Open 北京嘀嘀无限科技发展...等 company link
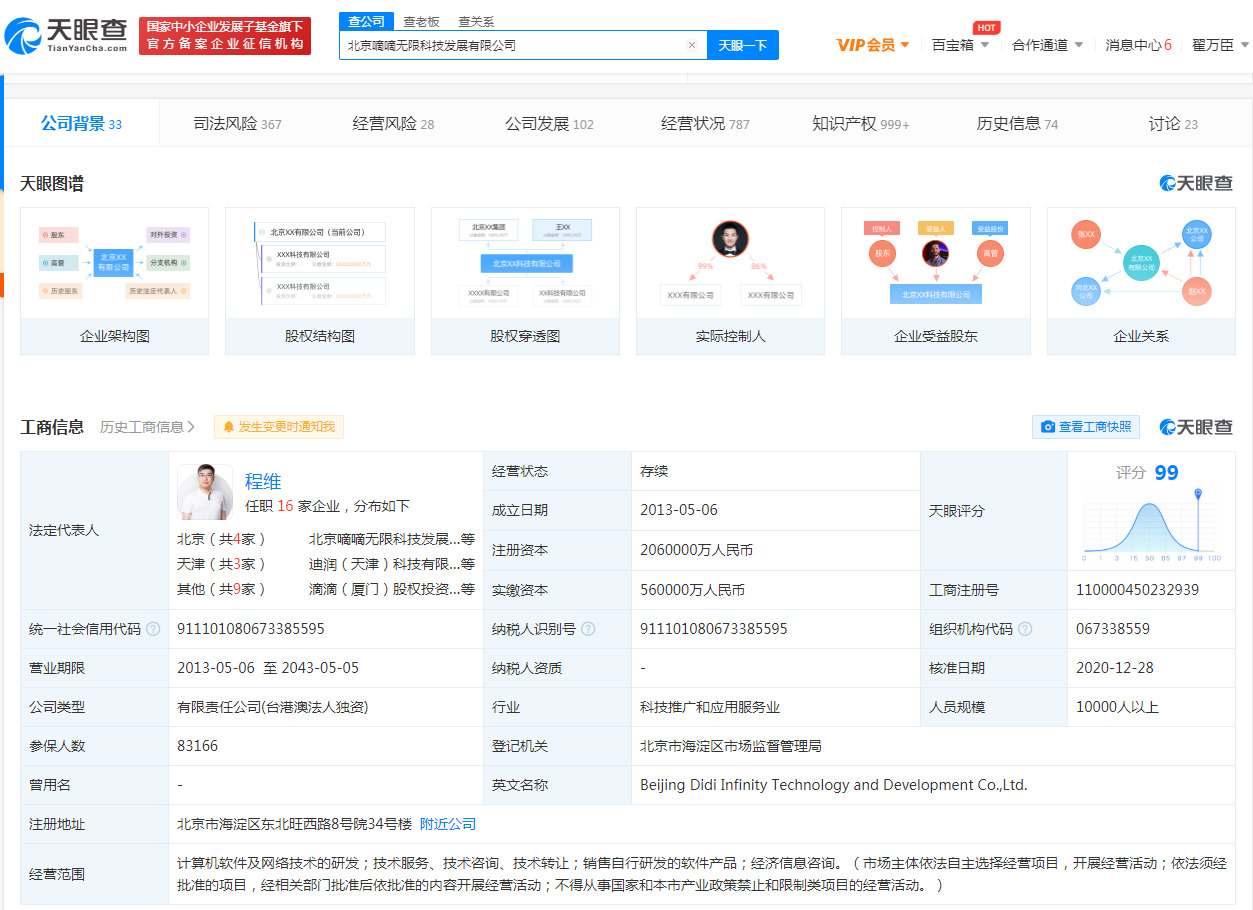The width and height of the screenshot is (1253, 910). click(392, 538)
